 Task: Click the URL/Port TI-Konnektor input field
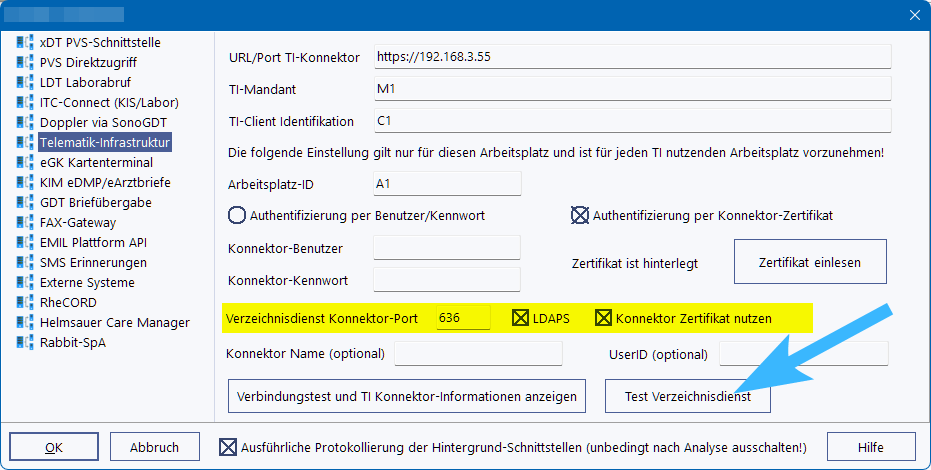[630, 58]
